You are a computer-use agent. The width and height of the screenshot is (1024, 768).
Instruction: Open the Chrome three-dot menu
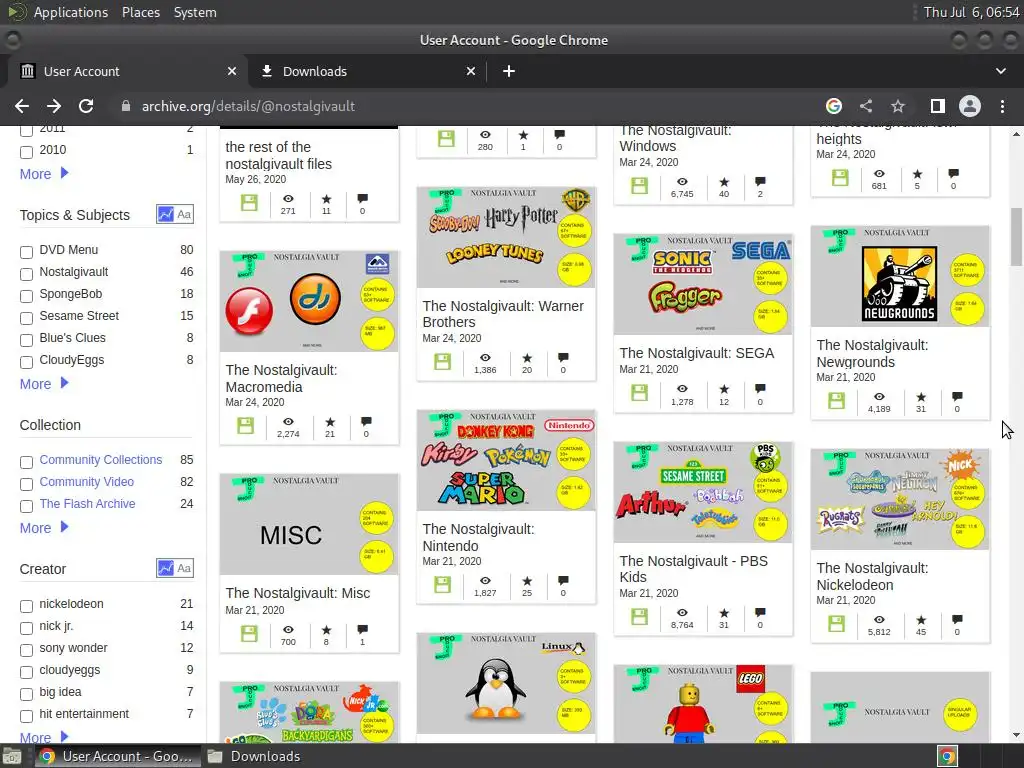(x=1002, y=106)
